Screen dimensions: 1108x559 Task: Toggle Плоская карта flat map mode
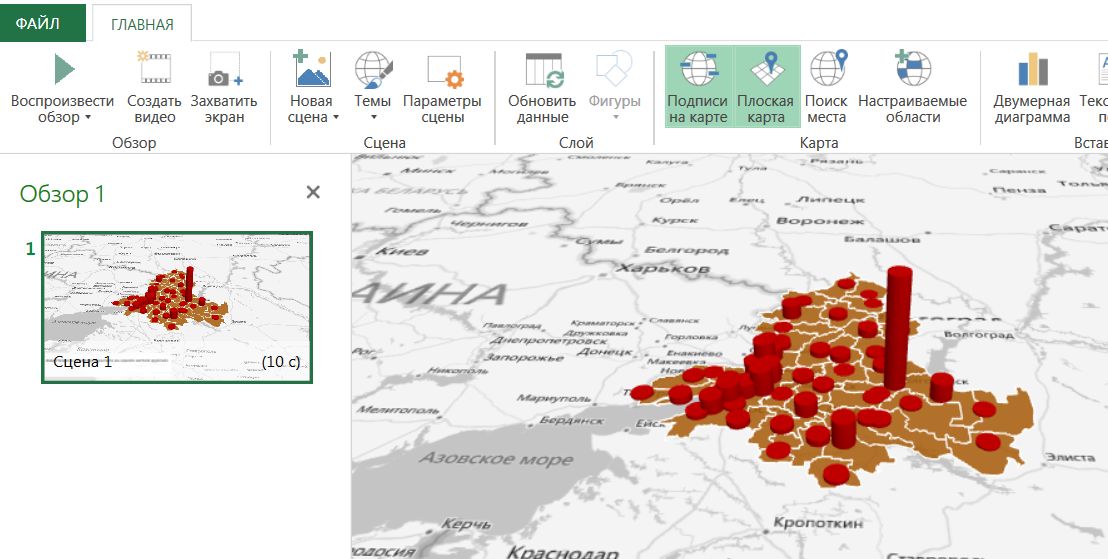(765, 71)
